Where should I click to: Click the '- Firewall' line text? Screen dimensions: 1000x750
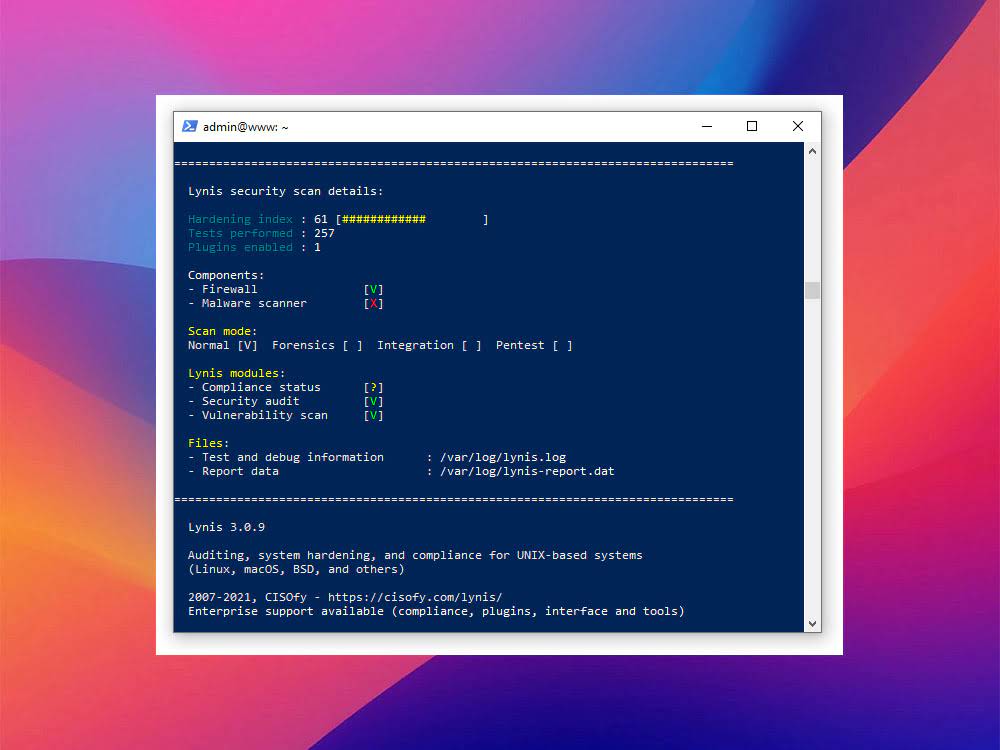(223, 290)
